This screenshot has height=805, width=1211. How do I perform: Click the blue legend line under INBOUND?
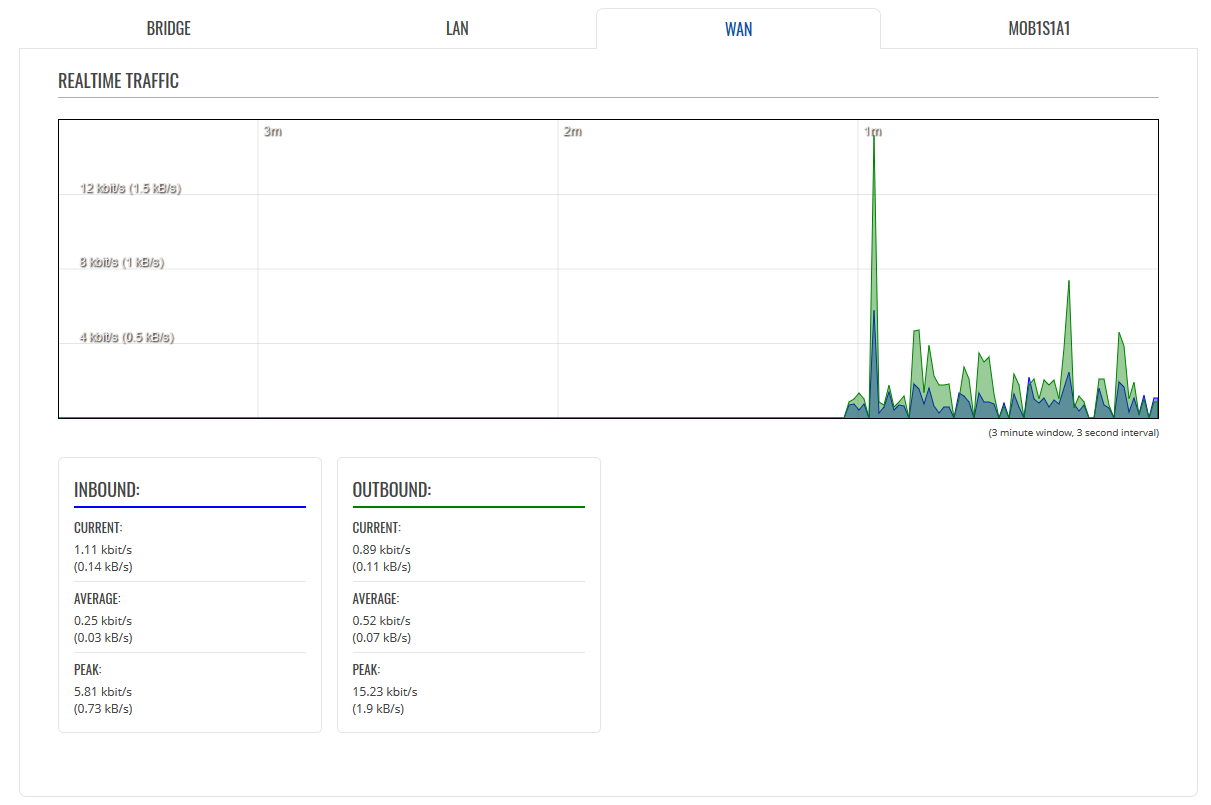point(190,507)
